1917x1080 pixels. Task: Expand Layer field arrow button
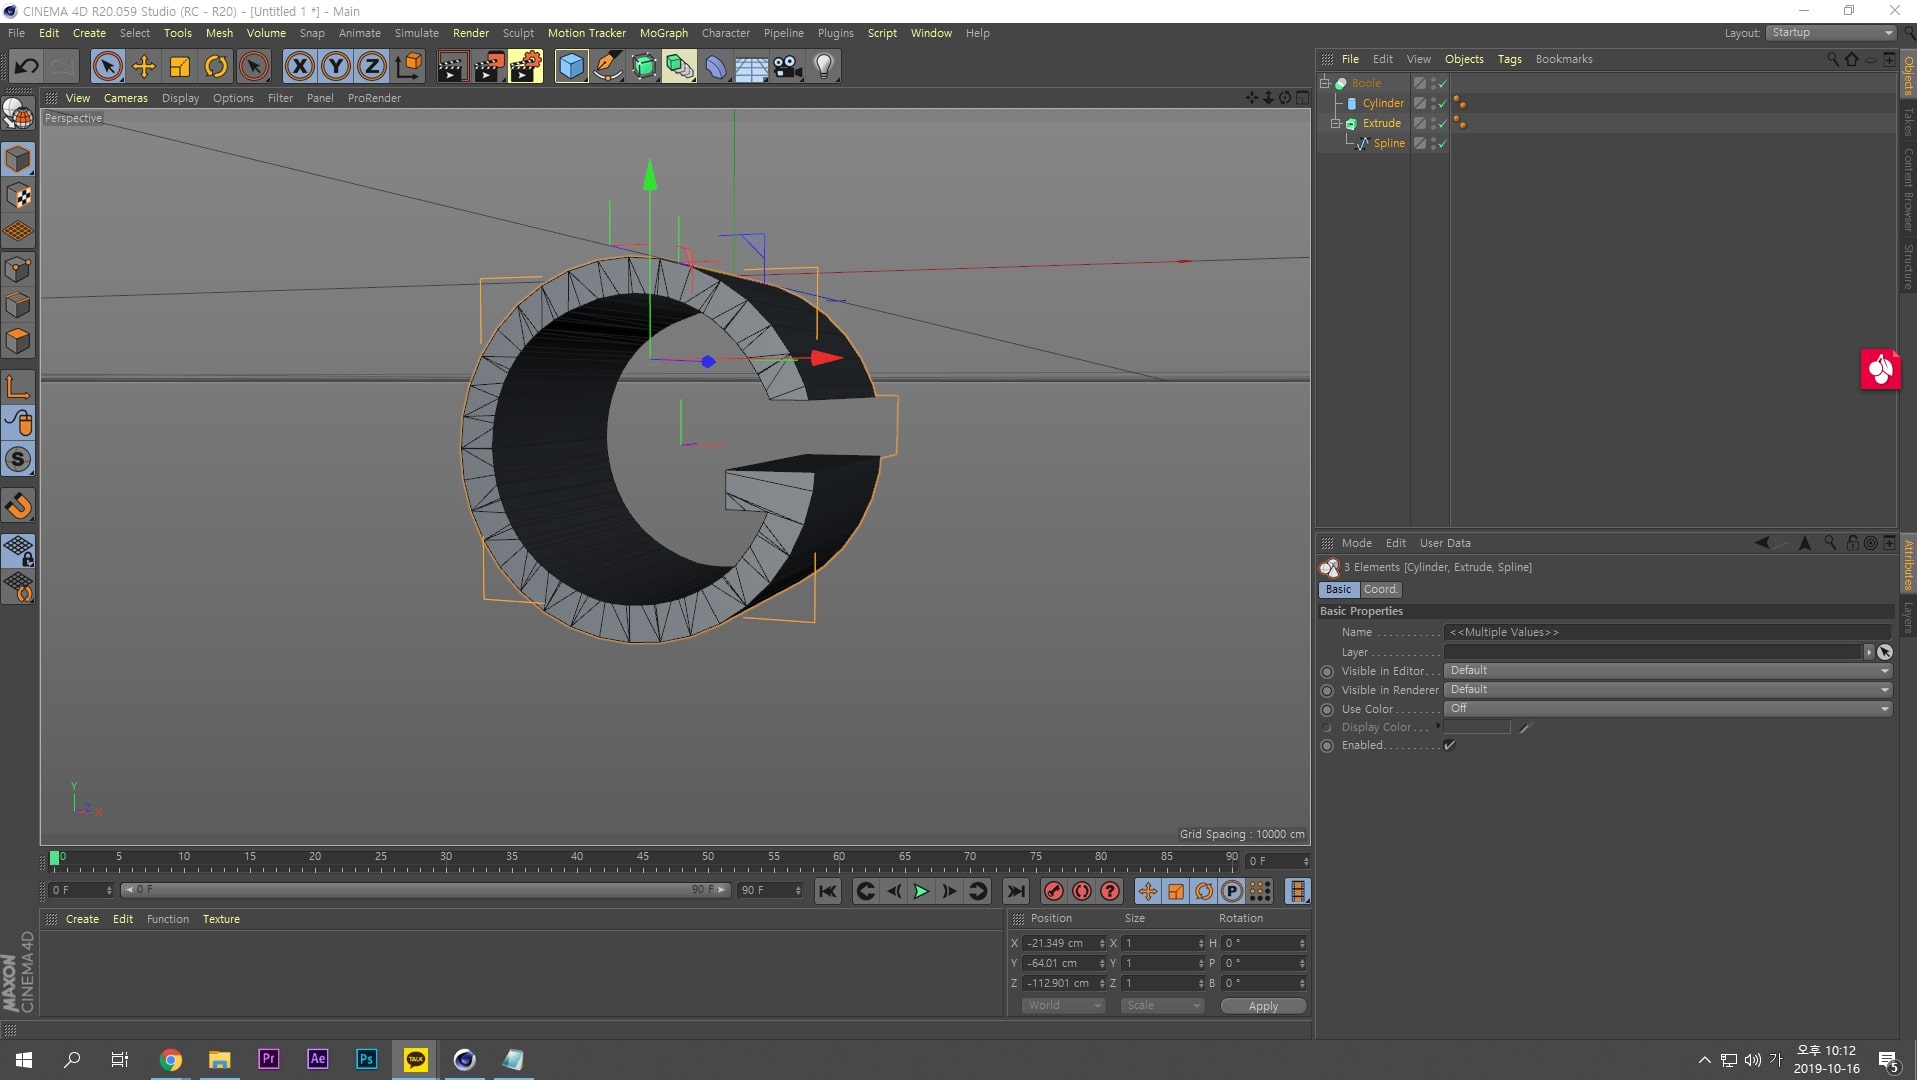pos(1868,652)
